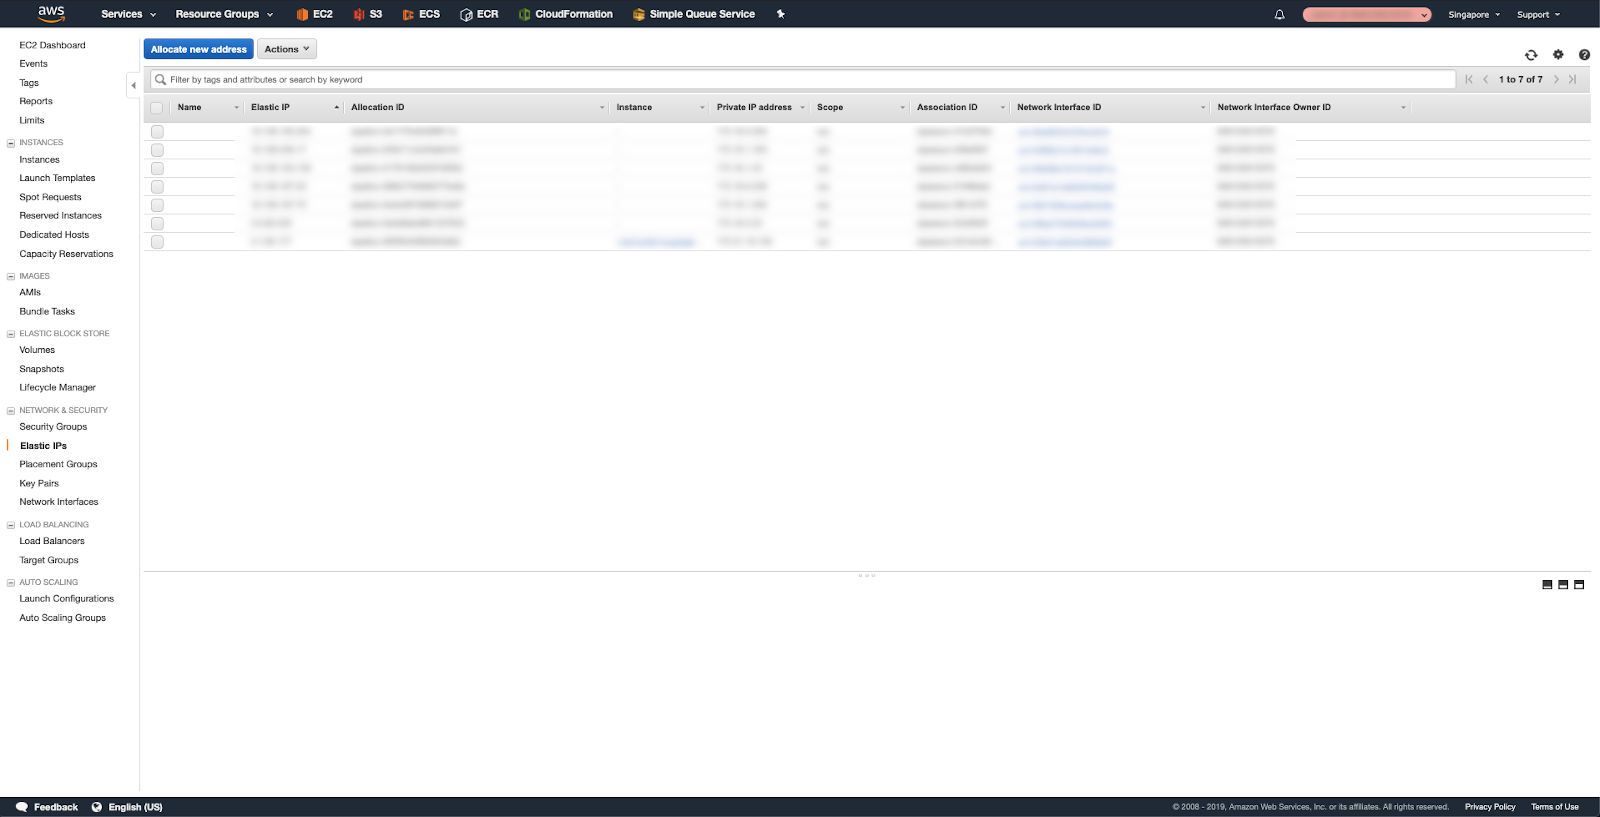Open Key Pairs in sidebar
Screen dimensions: 1600x817
(39, 483)
